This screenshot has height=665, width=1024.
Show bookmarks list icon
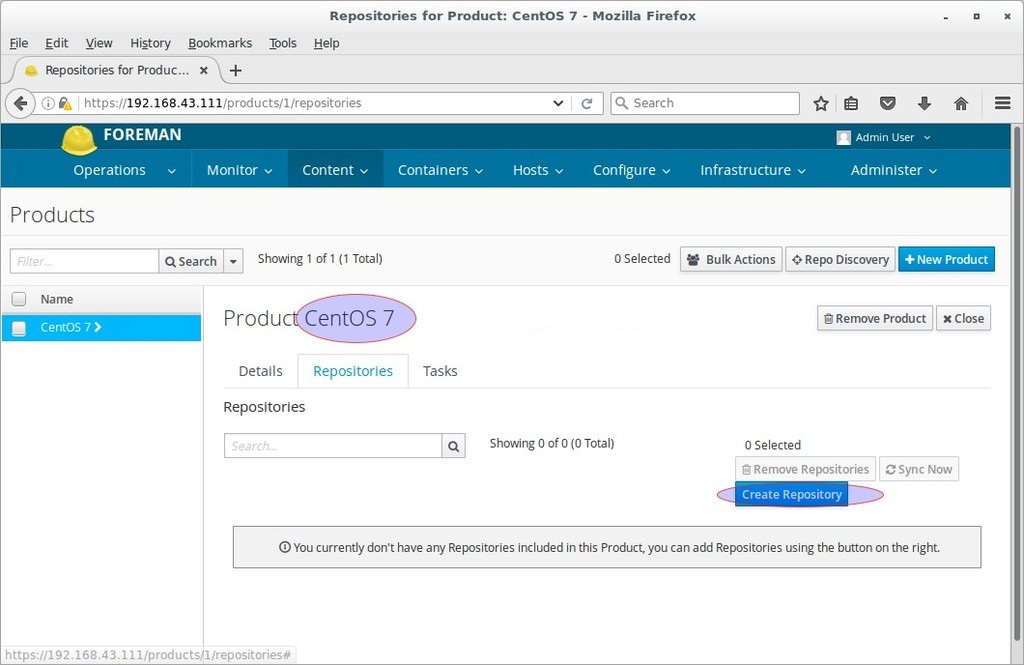tap(851, 103)
